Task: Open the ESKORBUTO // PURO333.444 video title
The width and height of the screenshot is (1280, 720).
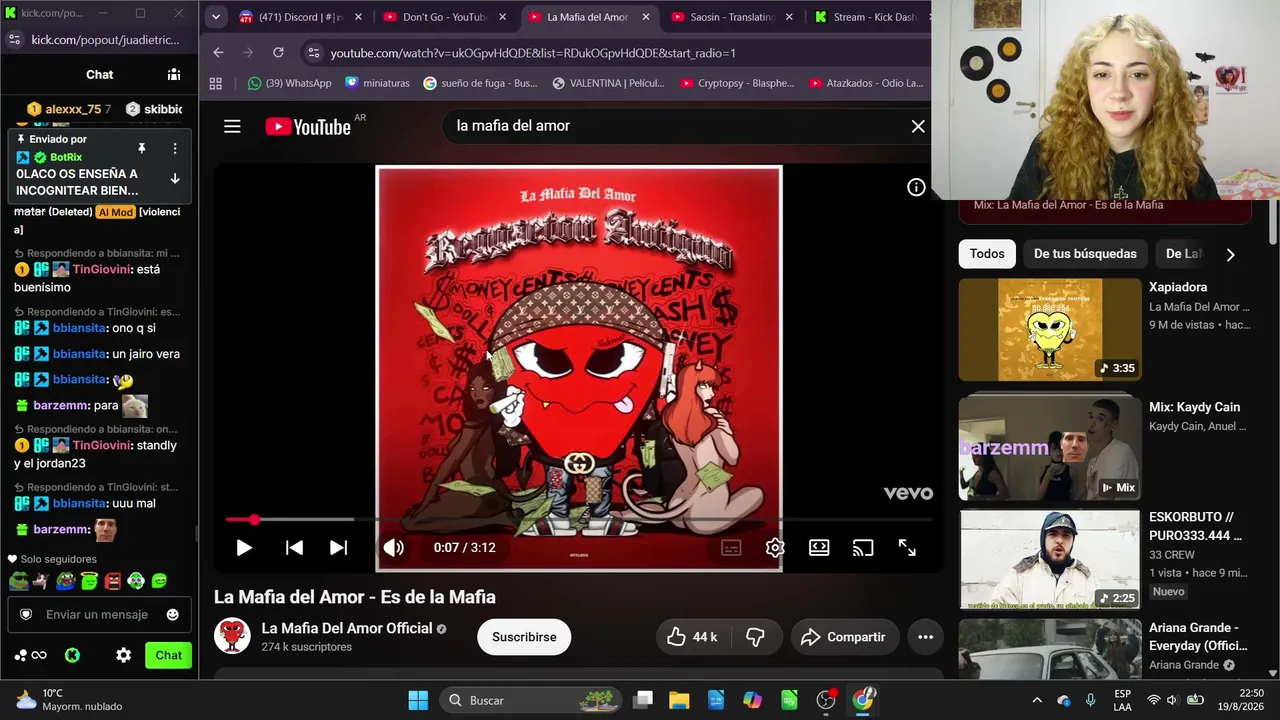Action: point(1196,526)
